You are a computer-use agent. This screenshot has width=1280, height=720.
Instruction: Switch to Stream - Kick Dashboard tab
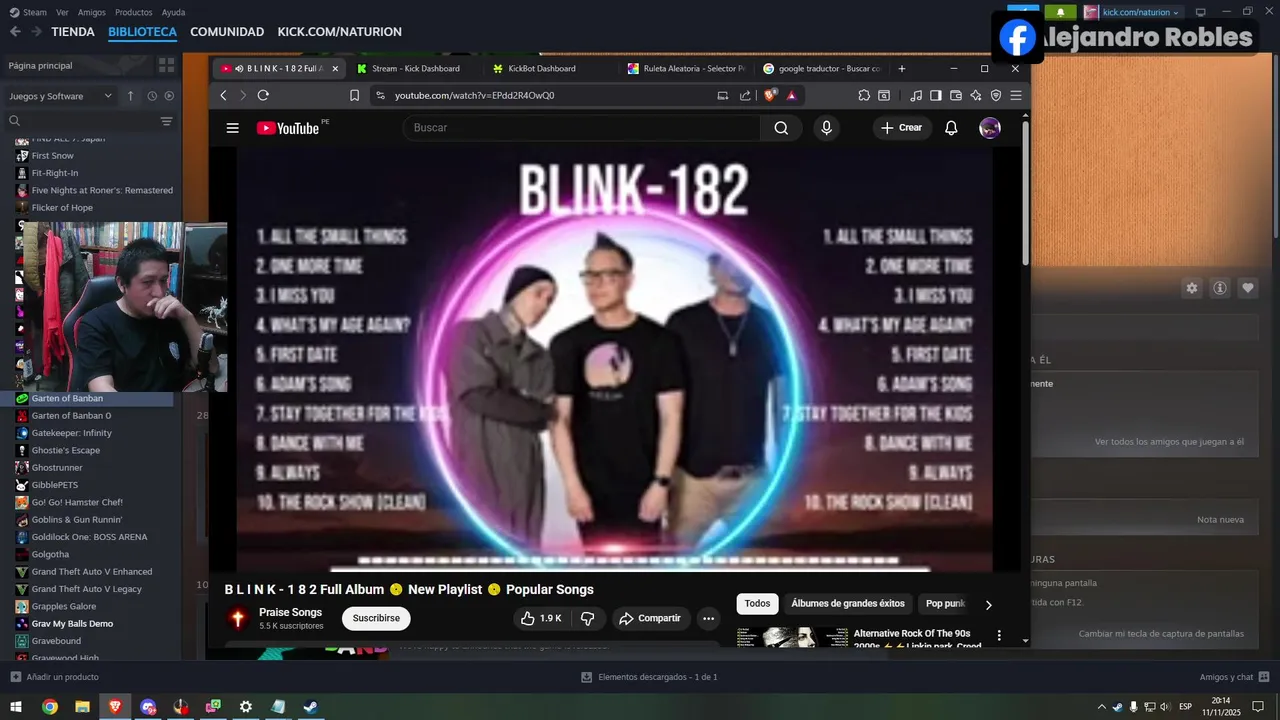[414, 69]
